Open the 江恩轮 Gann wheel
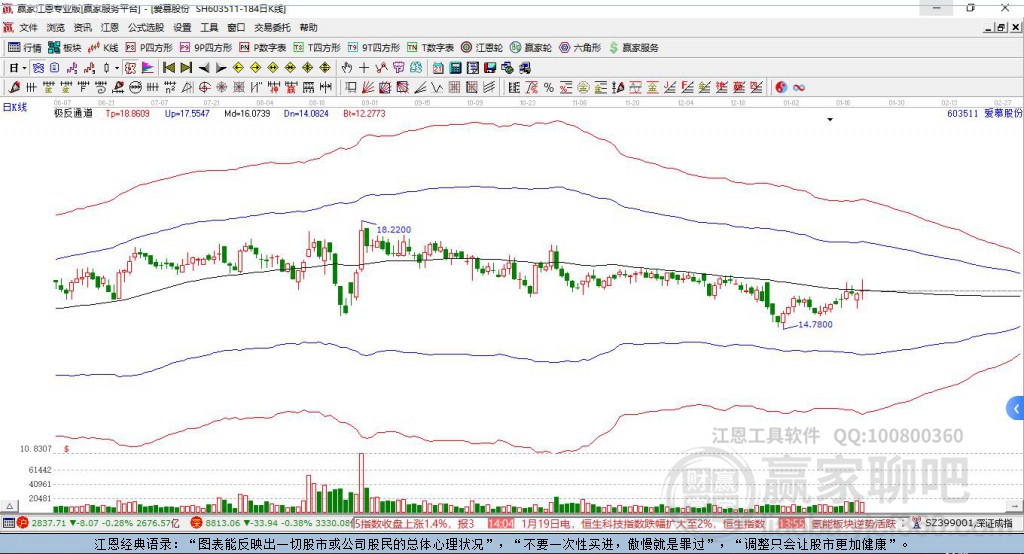Screen dimensions: 1024x554 point(482,48)
